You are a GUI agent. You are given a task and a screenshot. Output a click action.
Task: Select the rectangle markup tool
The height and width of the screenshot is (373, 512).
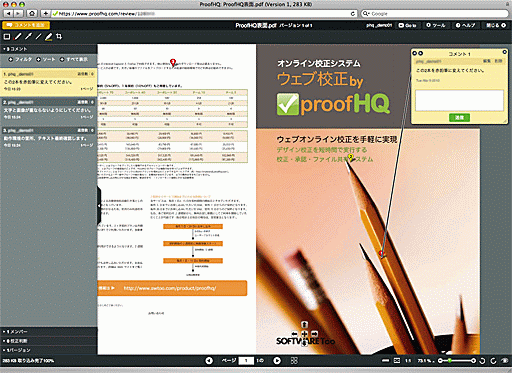(7, 37)
